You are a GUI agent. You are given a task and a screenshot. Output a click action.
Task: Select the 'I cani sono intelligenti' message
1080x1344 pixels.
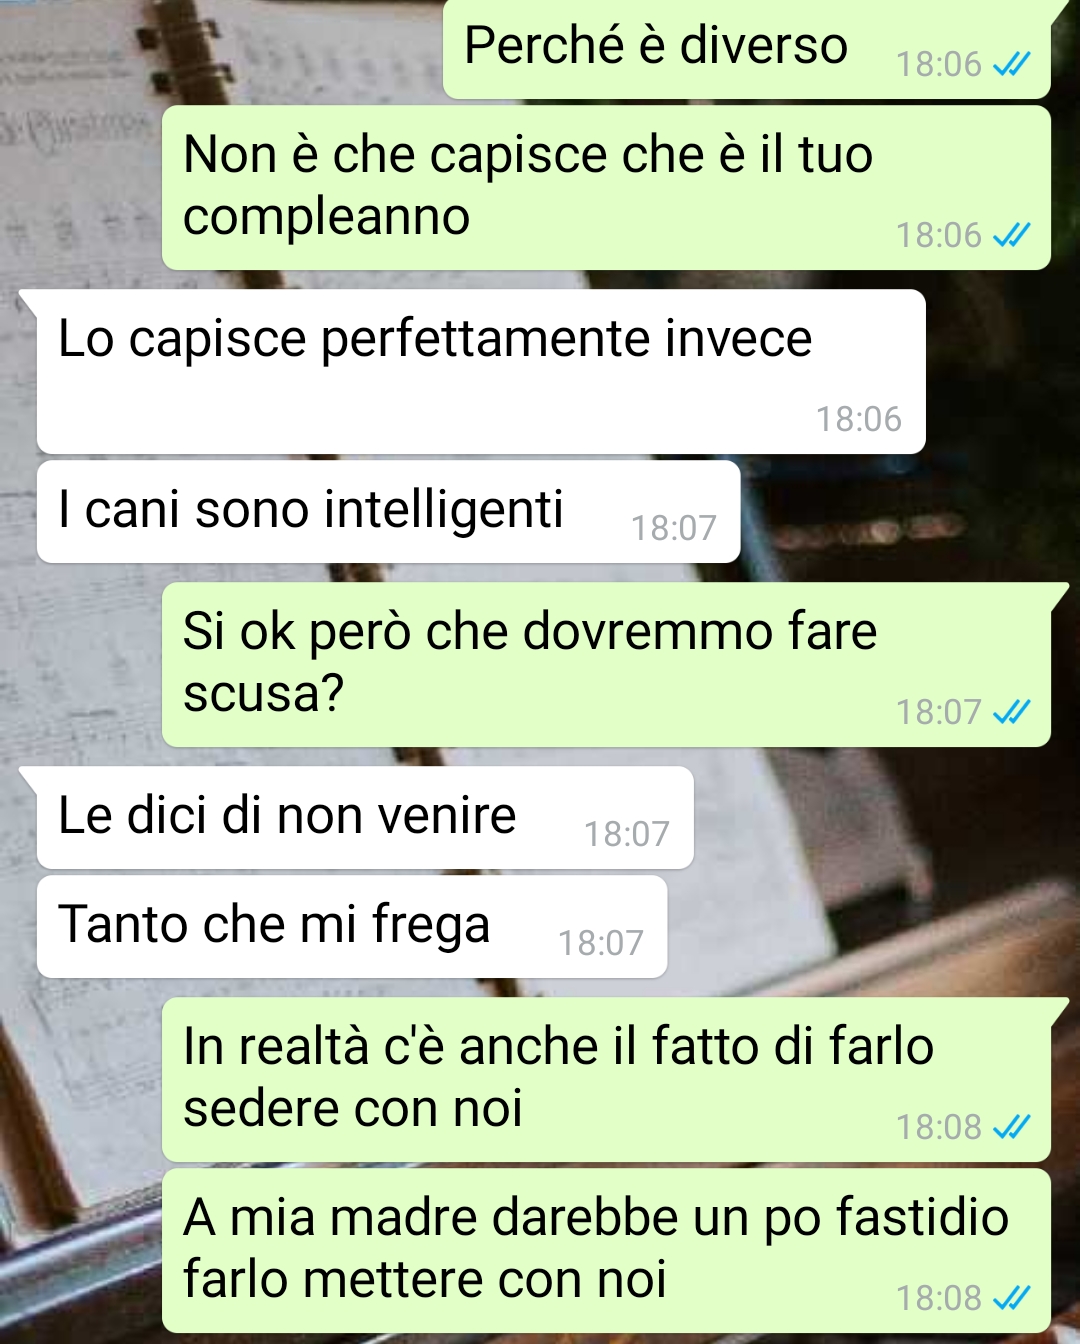[x=389, y=511]
